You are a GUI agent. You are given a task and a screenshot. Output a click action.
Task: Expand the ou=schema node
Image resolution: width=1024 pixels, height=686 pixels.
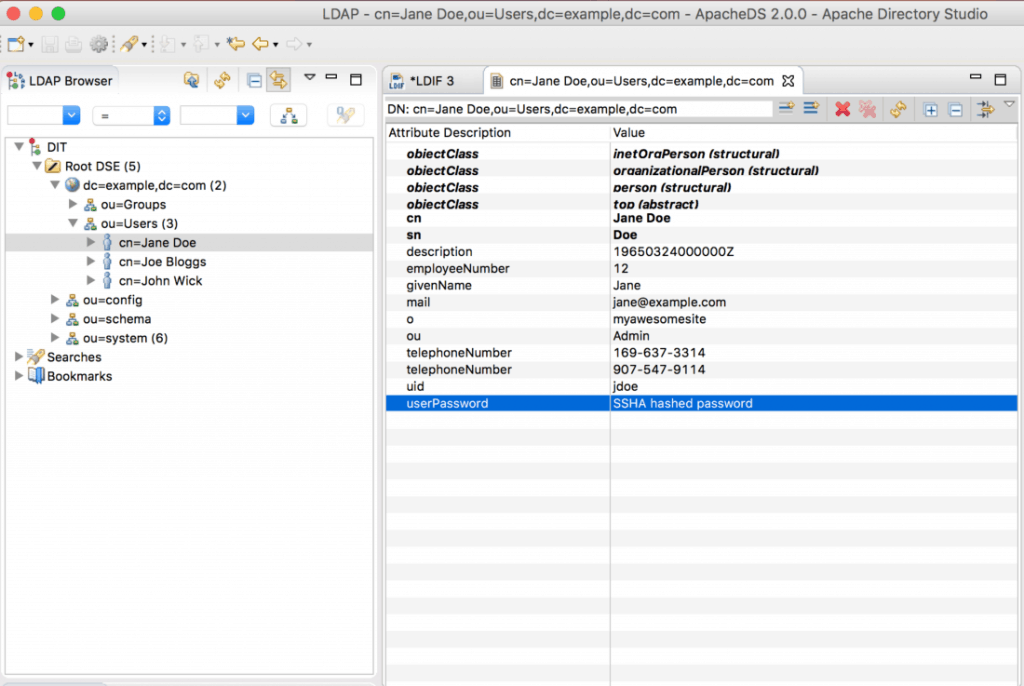56,318
